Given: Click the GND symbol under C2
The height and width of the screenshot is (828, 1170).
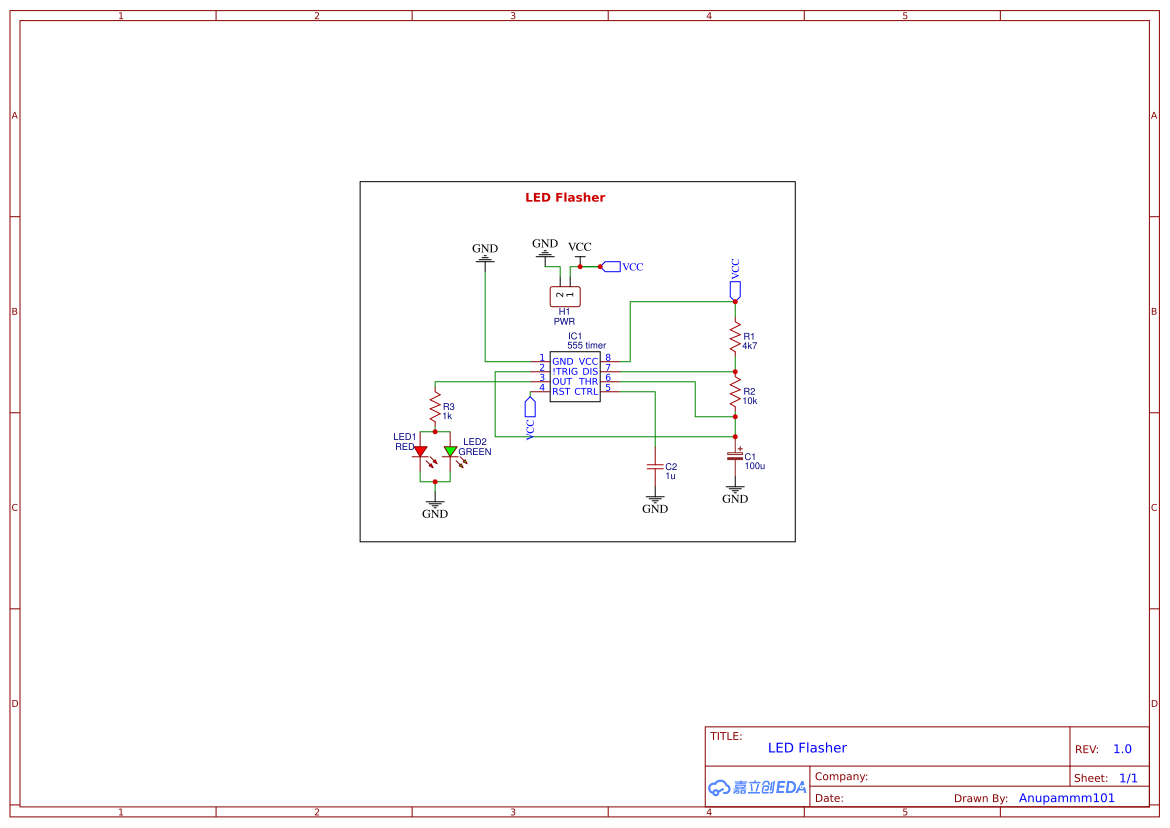Looking at the screenshot, I should [656, 500].
